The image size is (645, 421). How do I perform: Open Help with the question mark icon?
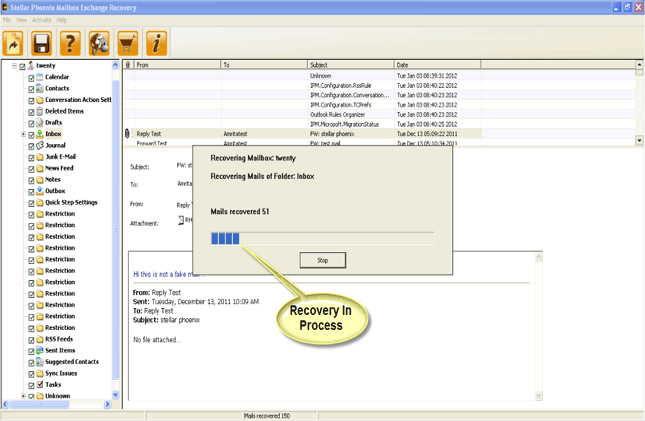(x=70, y=43)
